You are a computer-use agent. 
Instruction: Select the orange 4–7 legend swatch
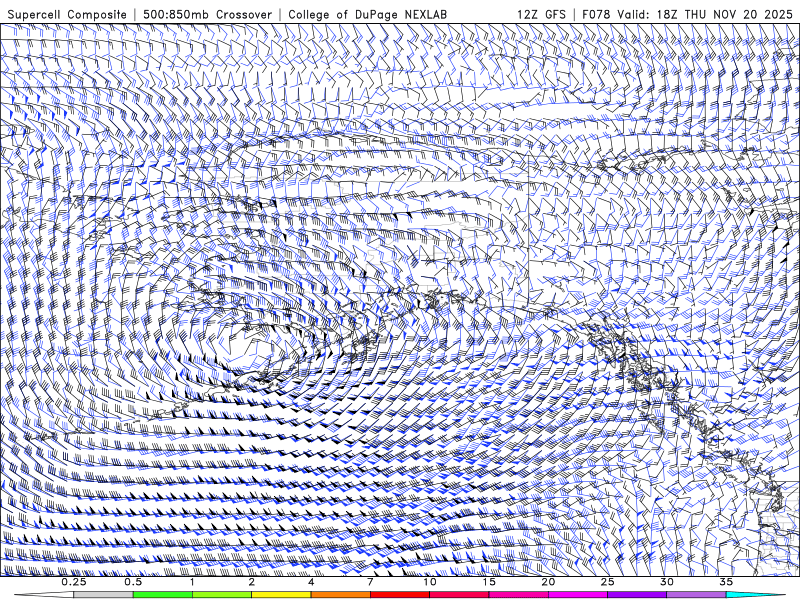340,595
